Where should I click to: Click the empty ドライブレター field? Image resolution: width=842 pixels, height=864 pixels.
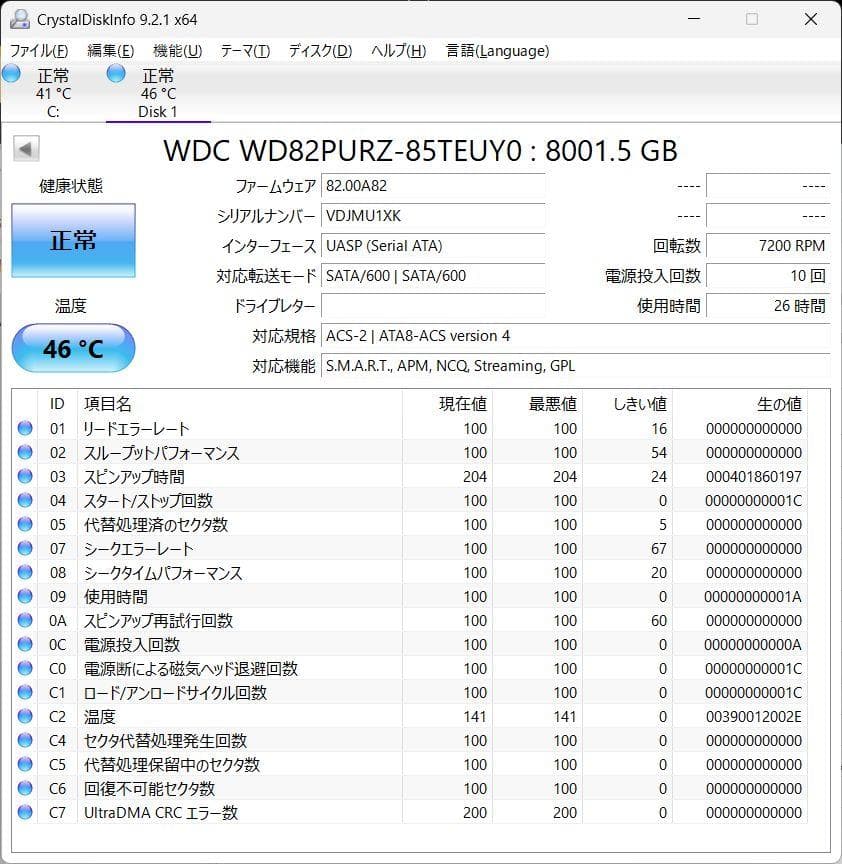(x=433, y=305)
